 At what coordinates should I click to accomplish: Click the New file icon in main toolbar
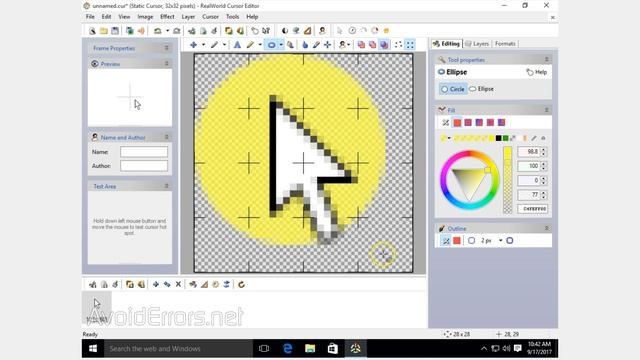pyautogui.click(x=92, y=31)
